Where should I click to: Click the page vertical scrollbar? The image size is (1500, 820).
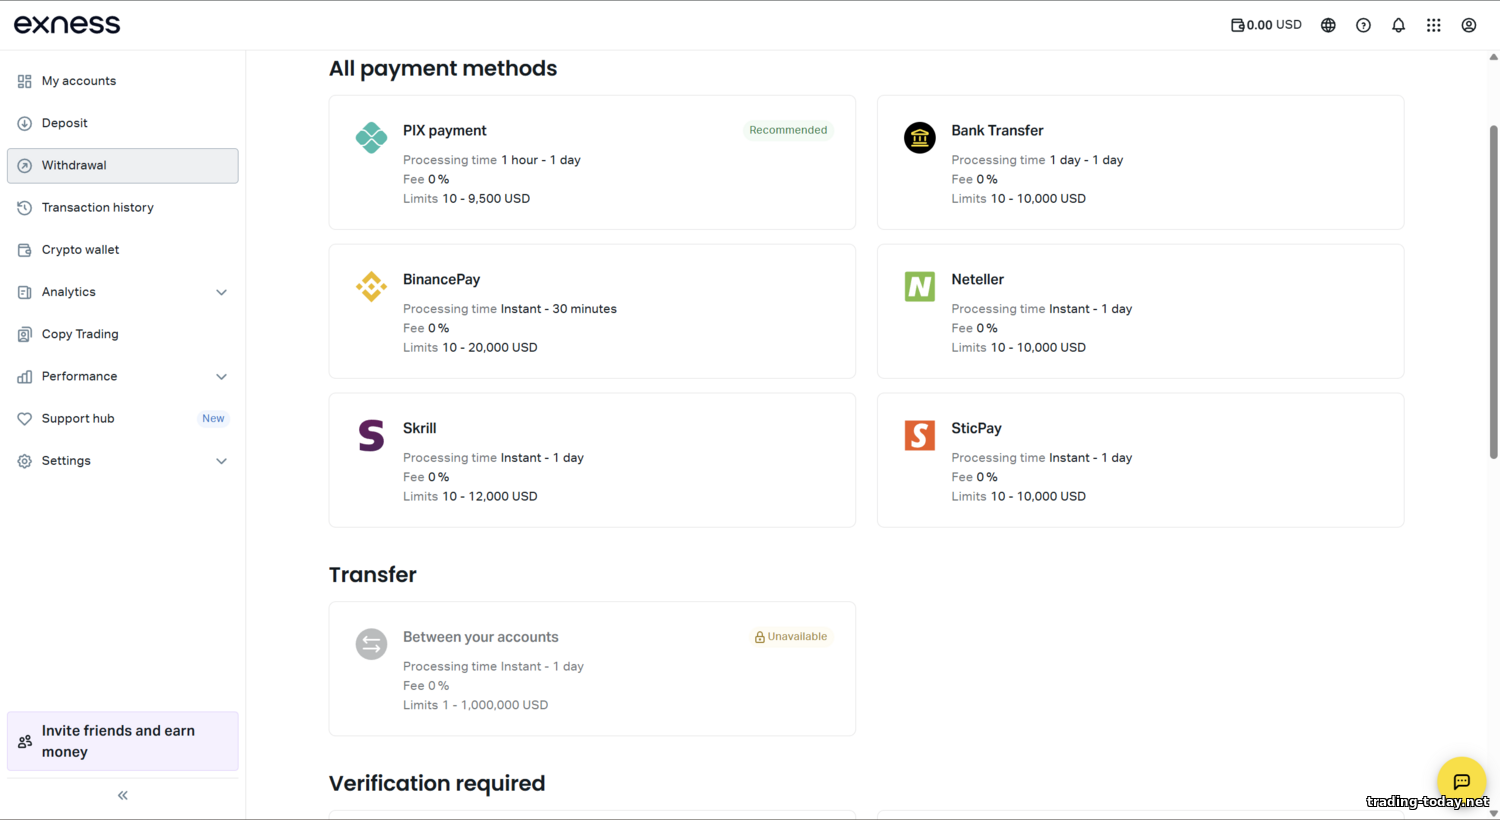coord(1493,290)
